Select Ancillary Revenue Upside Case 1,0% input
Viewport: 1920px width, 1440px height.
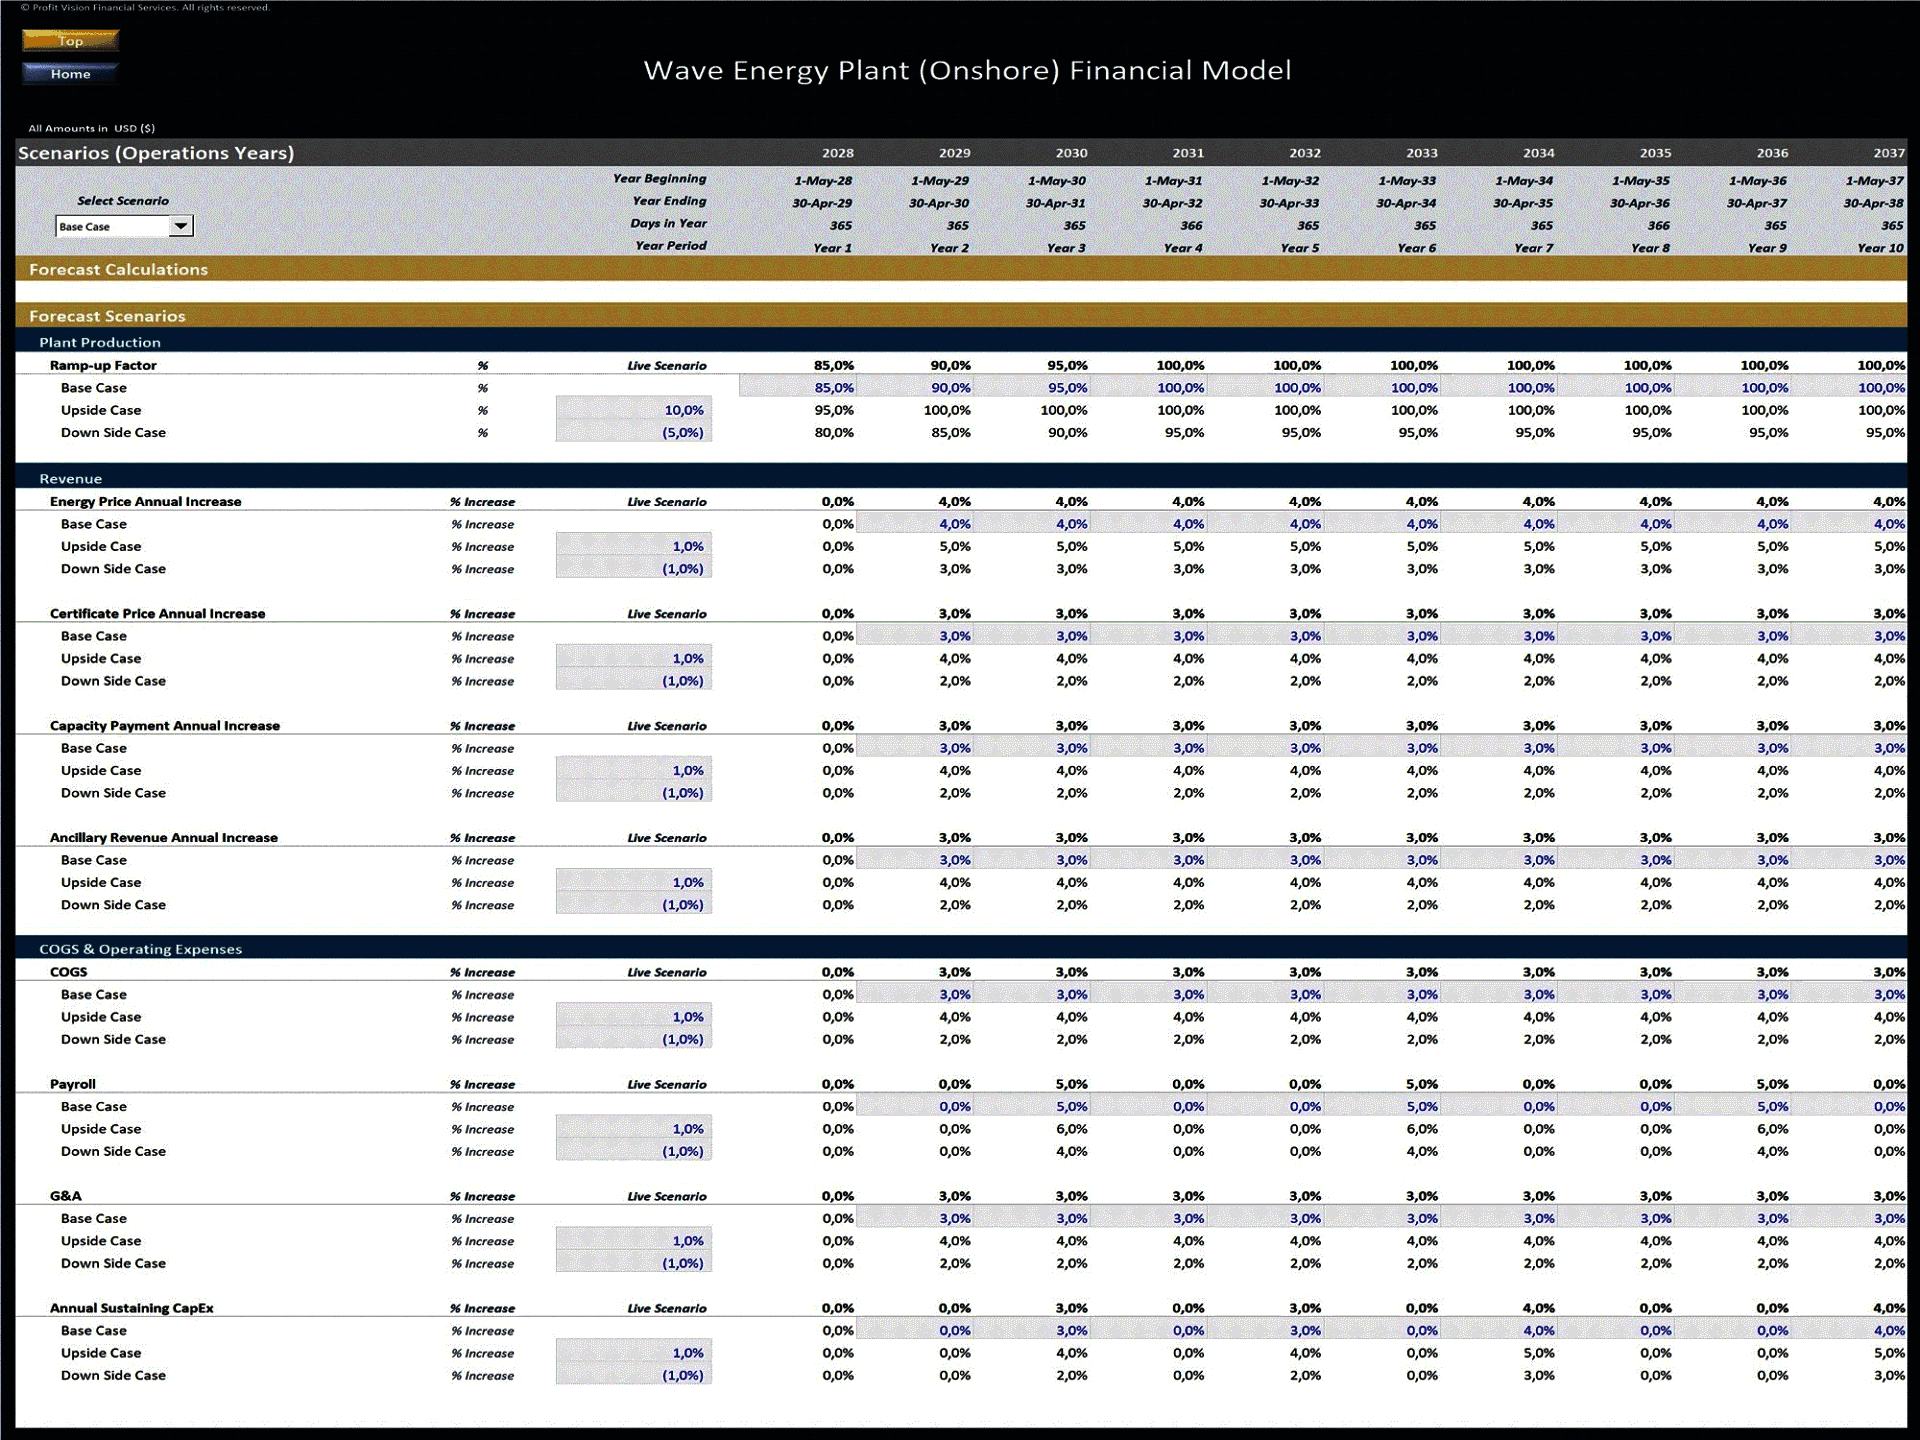[x=634, y=882]
